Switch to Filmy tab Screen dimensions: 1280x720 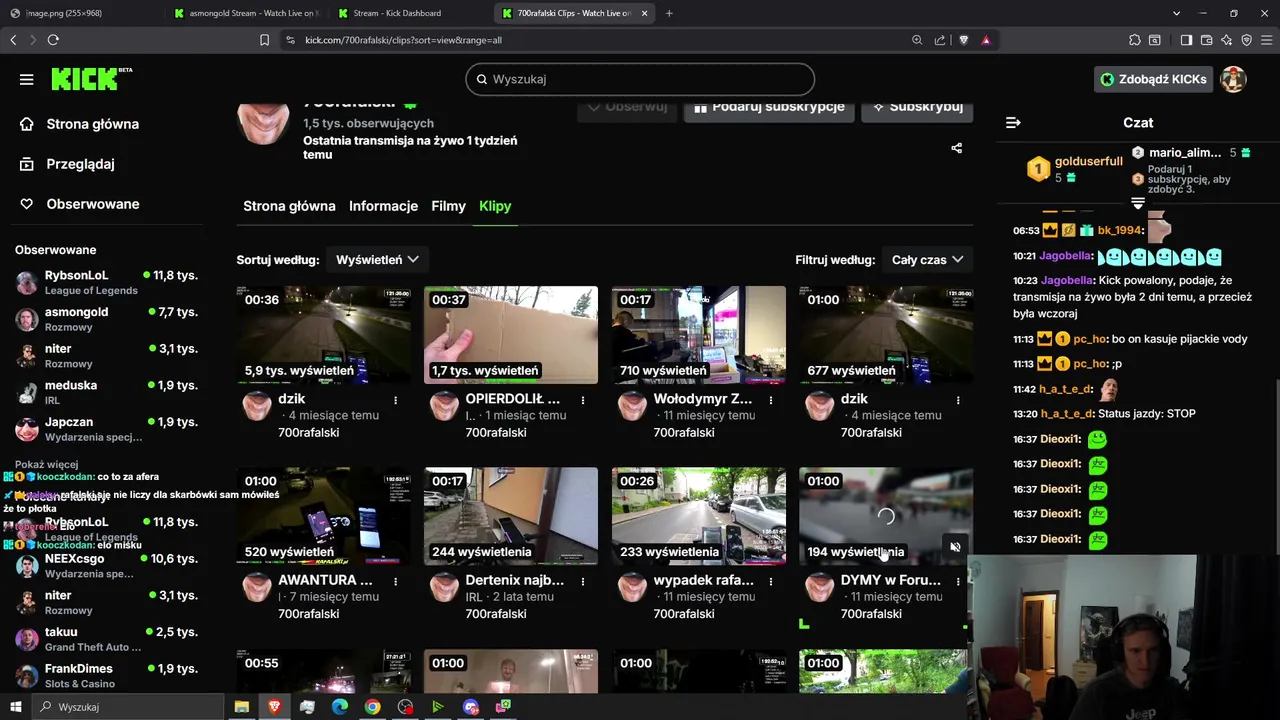click(x=448, y=206)
